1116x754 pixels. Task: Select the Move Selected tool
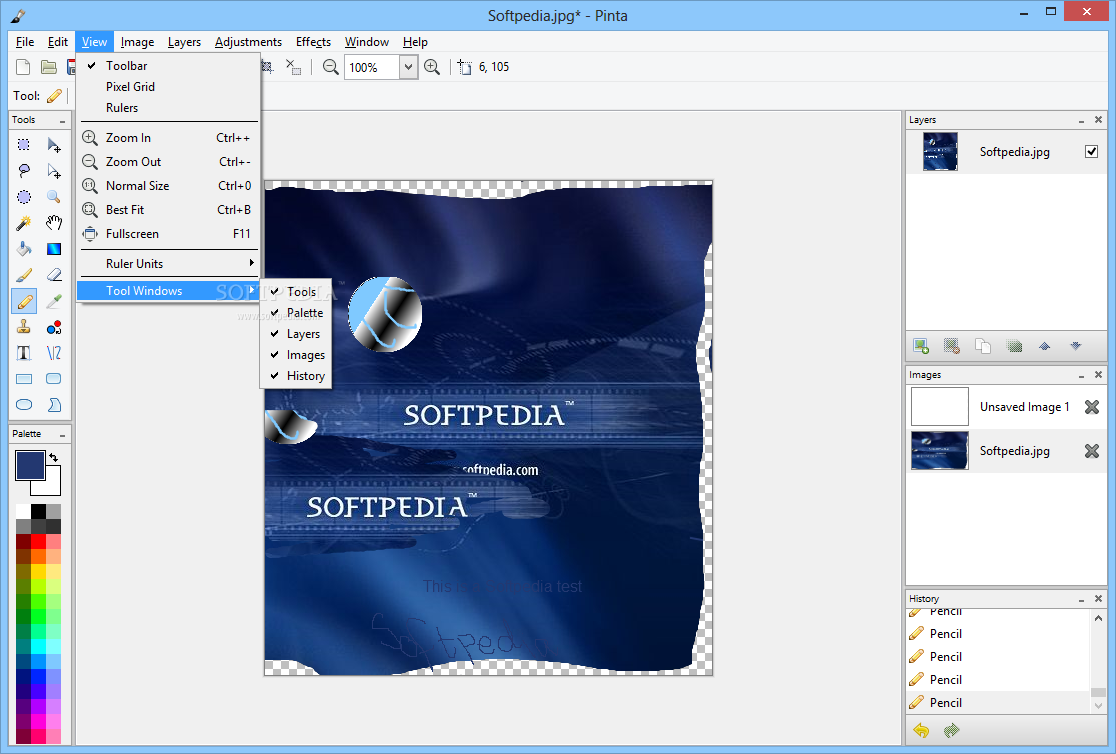53,145
